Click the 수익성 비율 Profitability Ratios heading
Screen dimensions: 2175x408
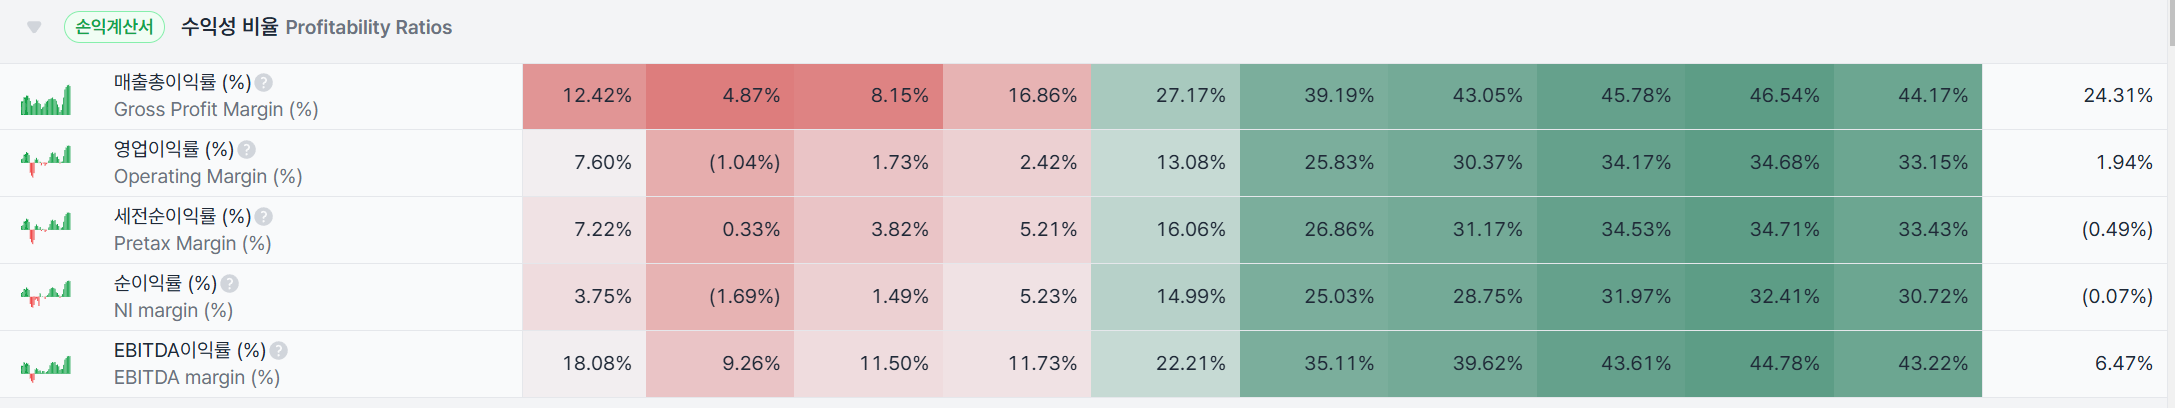pos(316,27)
